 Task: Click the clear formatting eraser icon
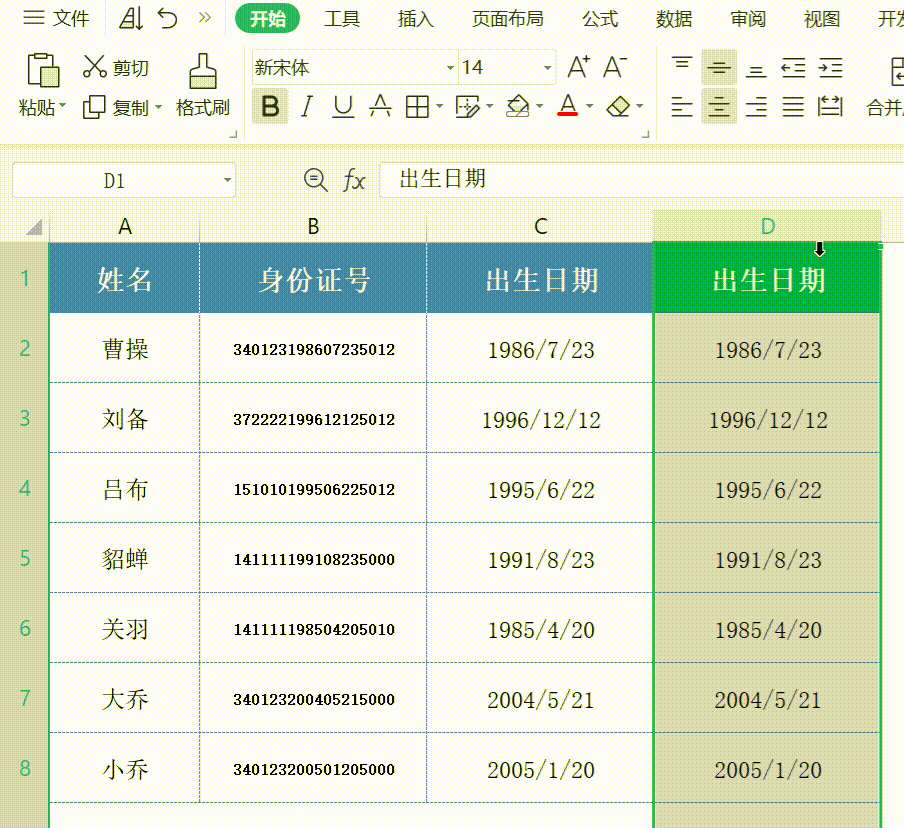click(619, 107)
